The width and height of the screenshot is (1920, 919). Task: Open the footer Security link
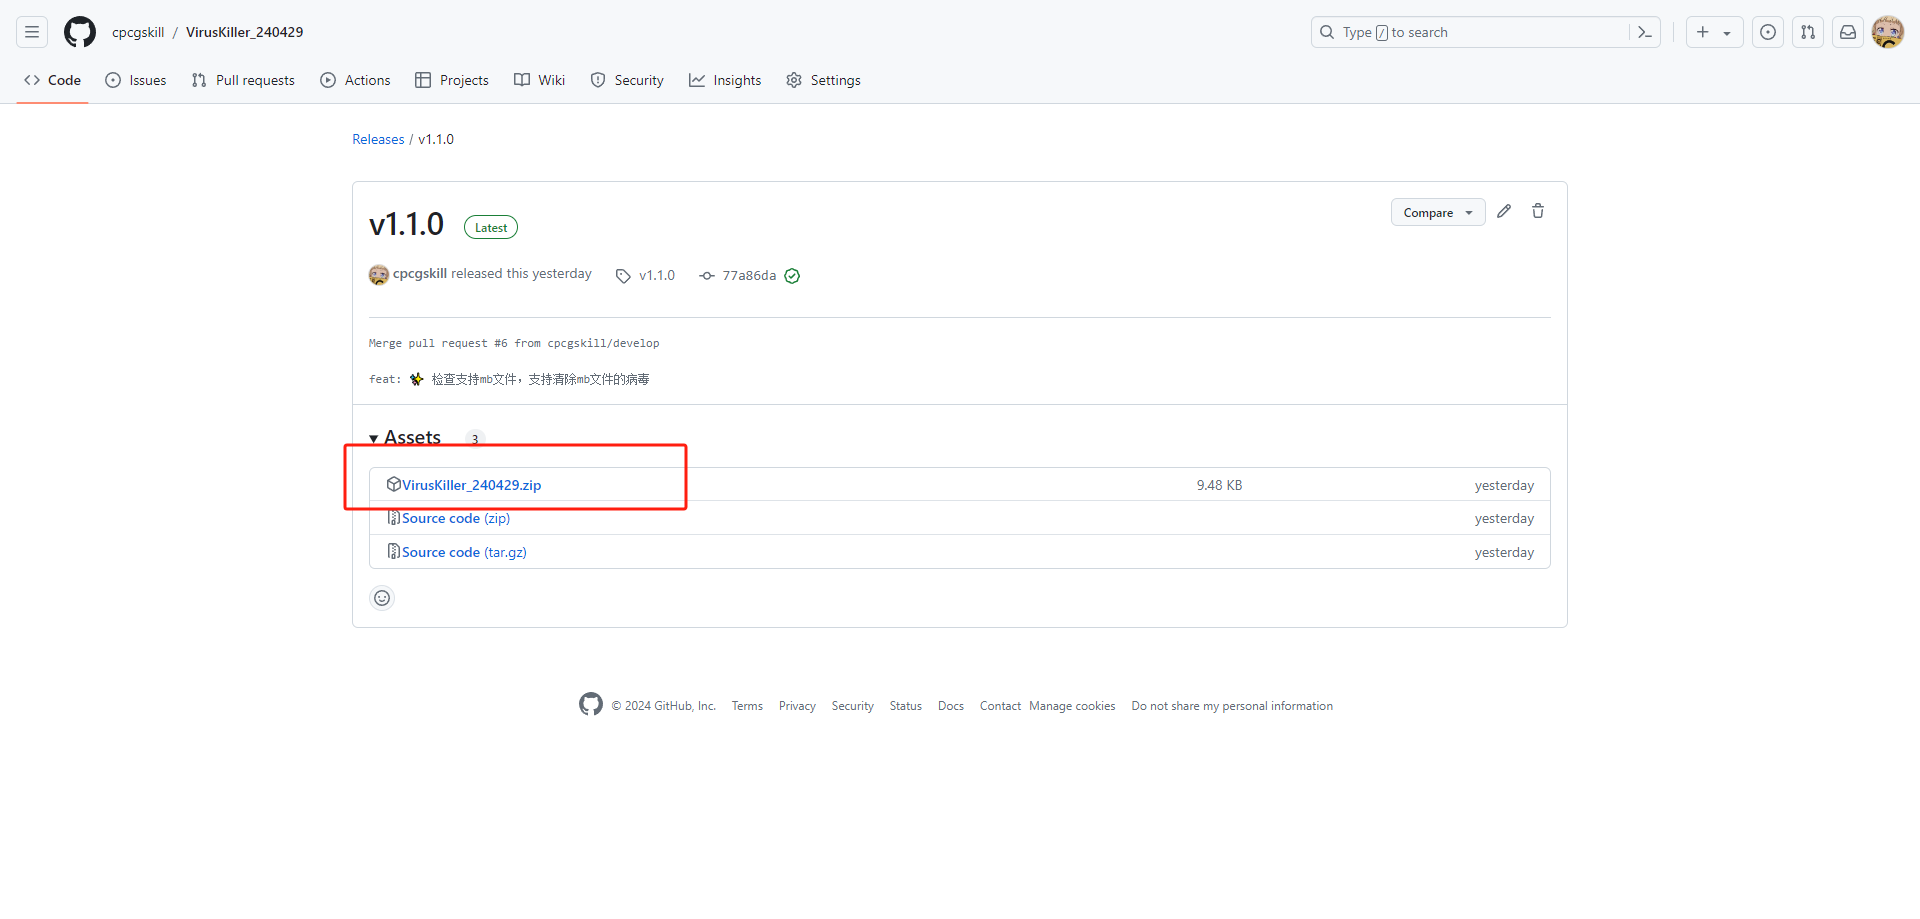coord(853,706)
